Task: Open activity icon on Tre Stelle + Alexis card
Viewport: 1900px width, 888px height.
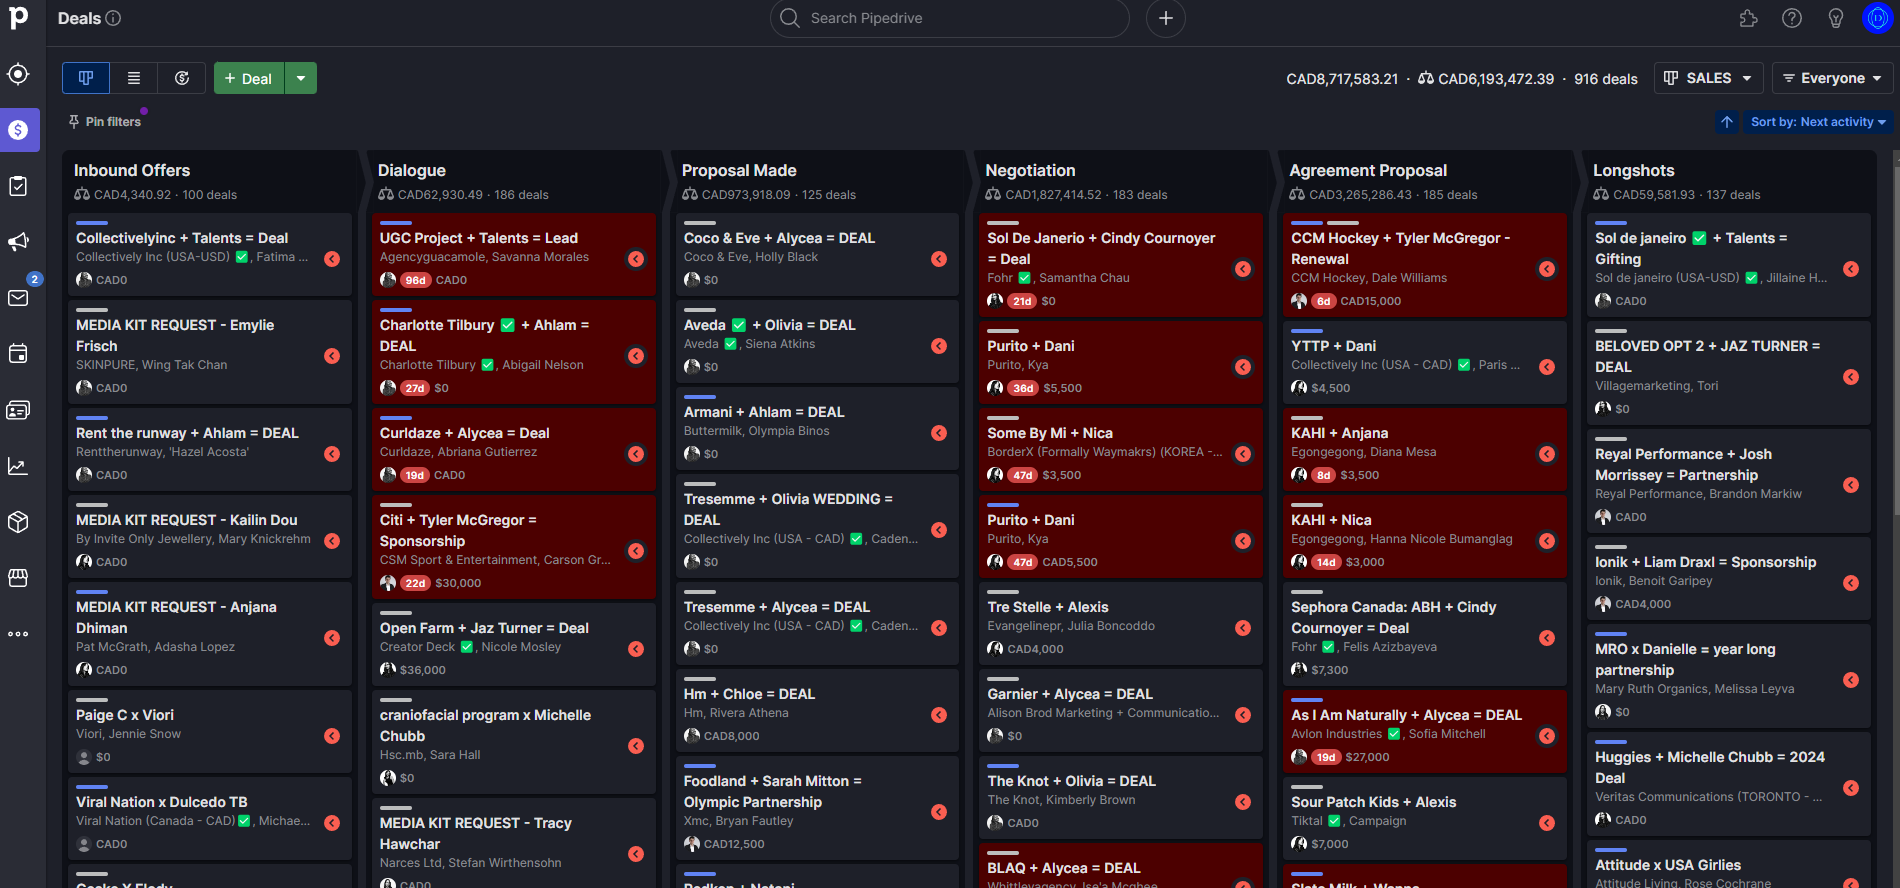Action: point(1243,628)
